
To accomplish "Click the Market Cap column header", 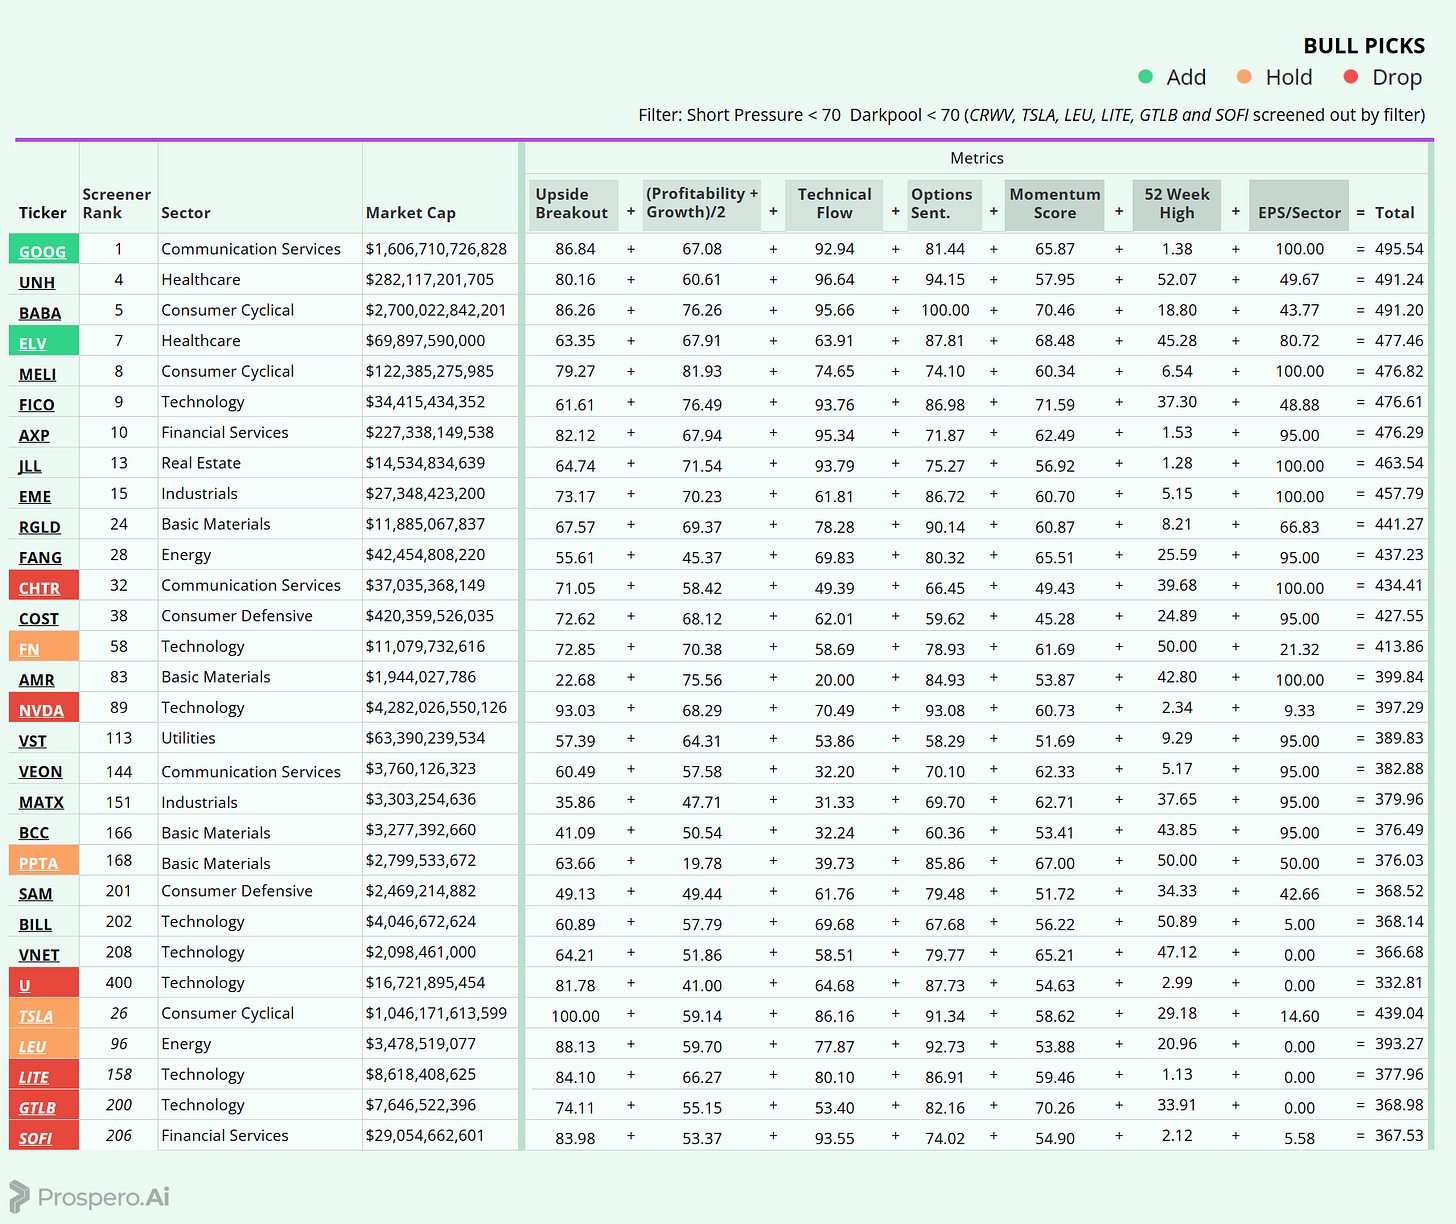I will pos(411,213).
